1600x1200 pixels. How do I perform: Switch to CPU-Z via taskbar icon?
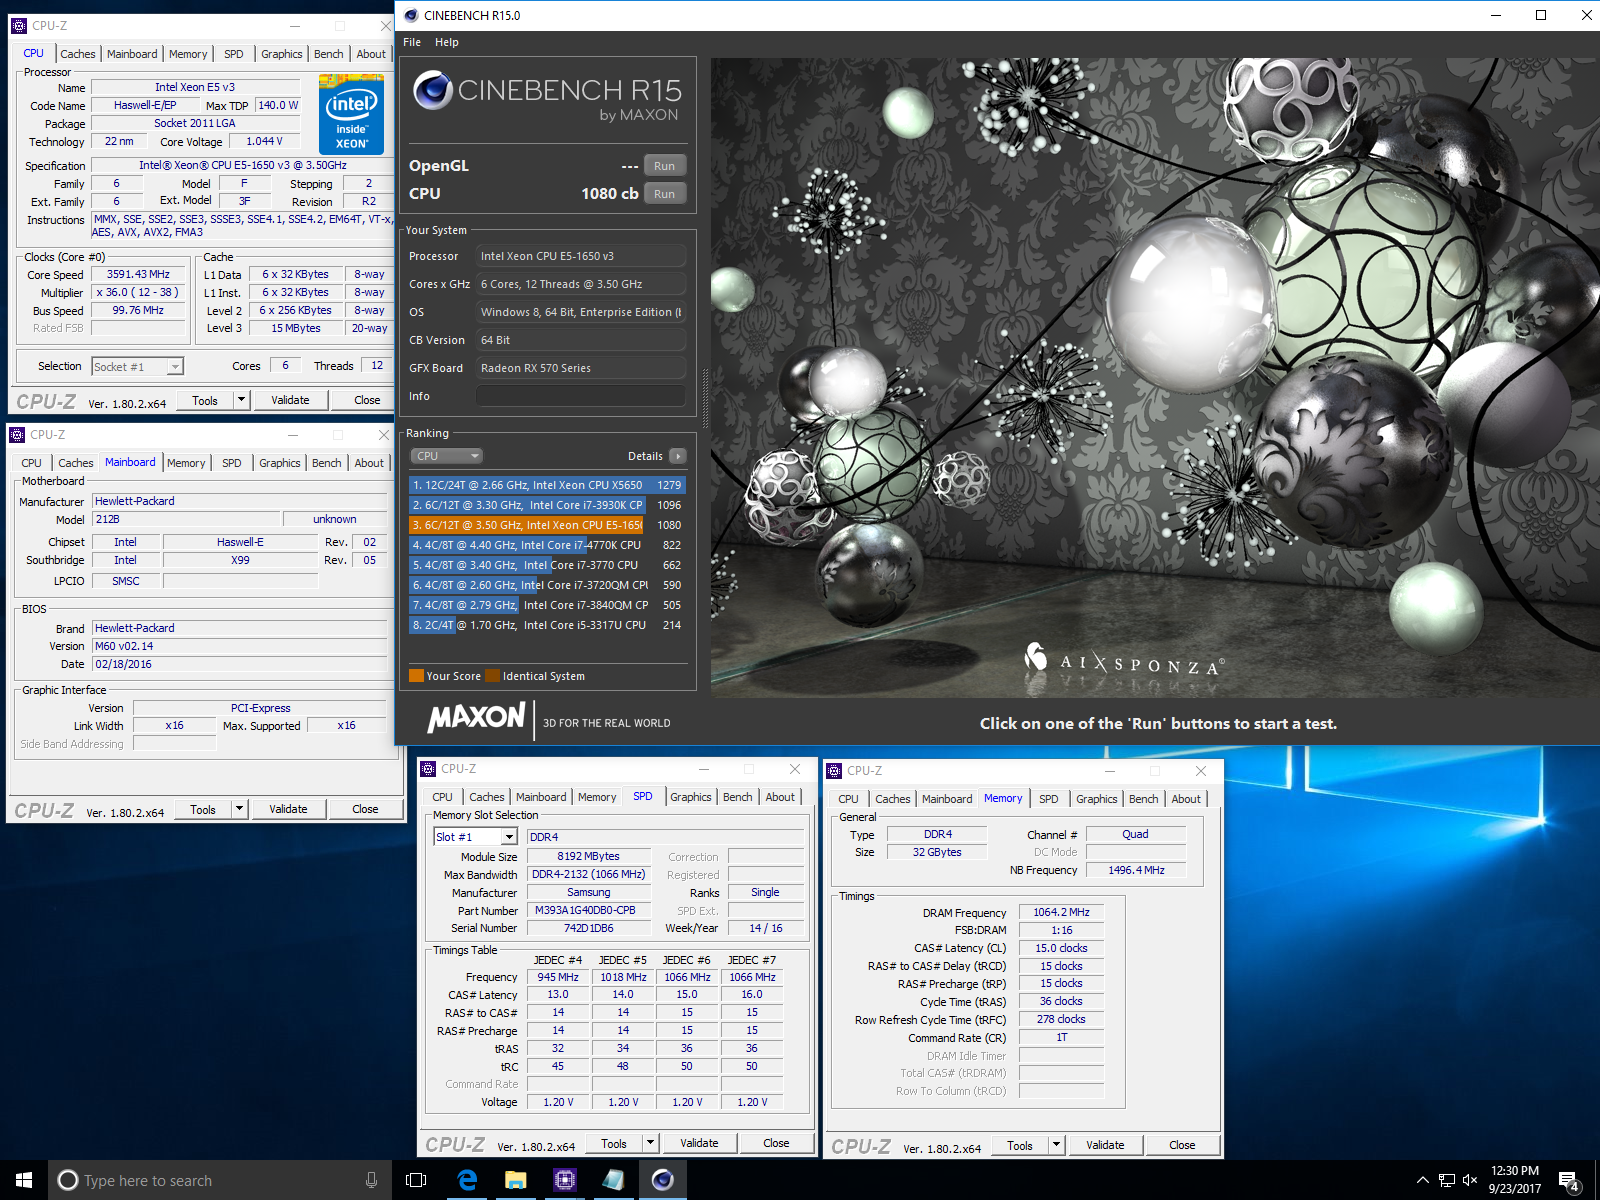point(564,1180)
